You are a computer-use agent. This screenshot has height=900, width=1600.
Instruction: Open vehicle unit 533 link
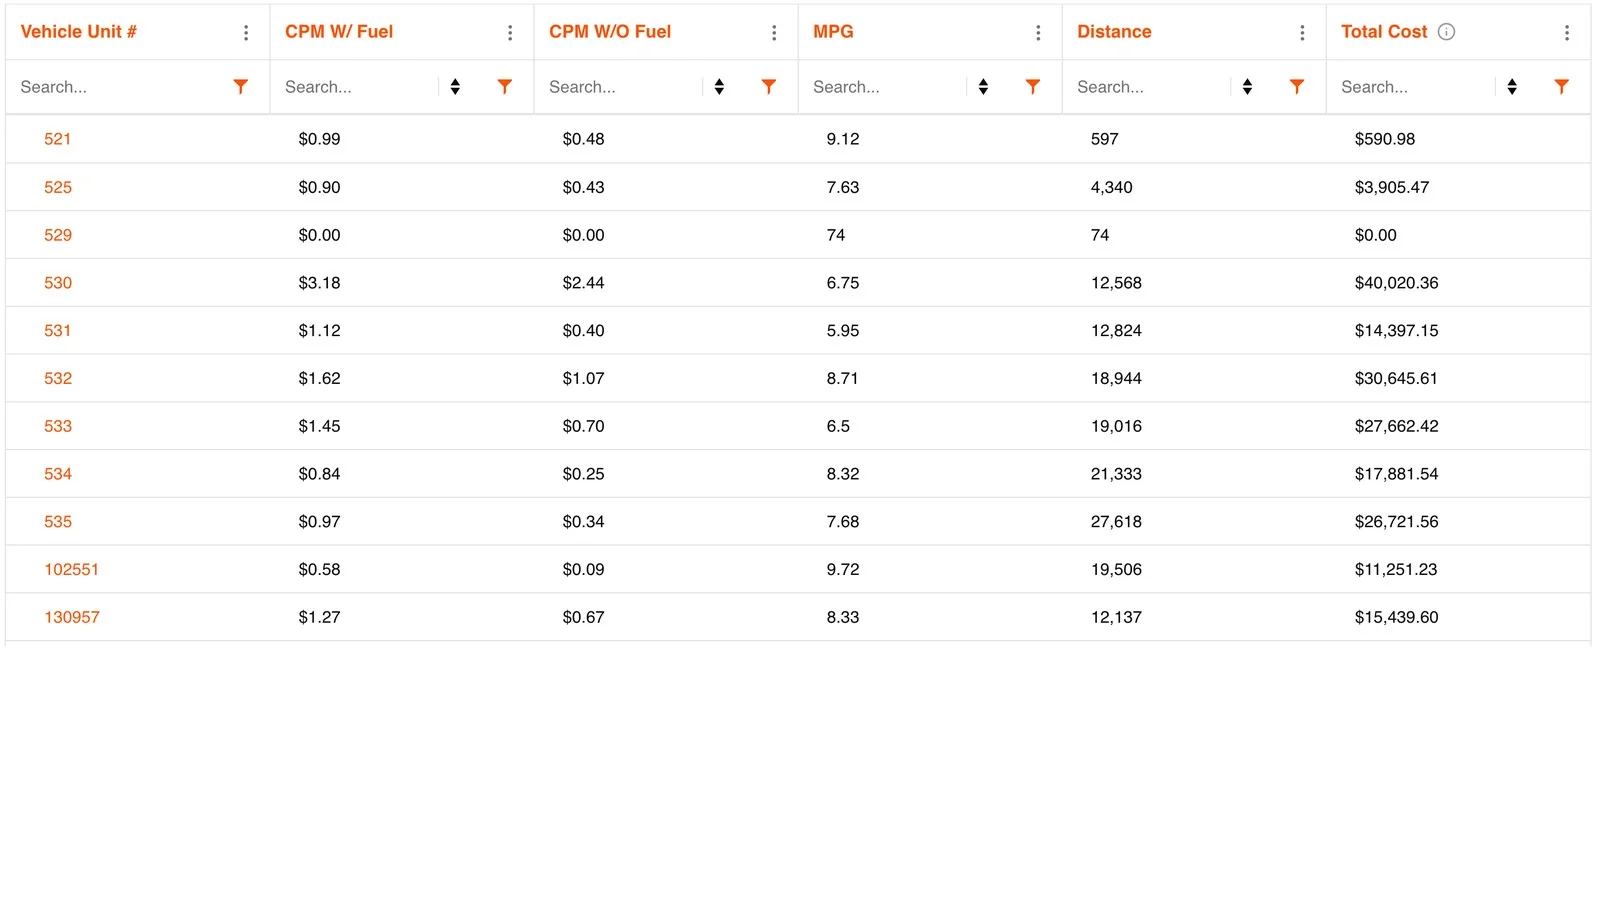click(x=58, y=426)
